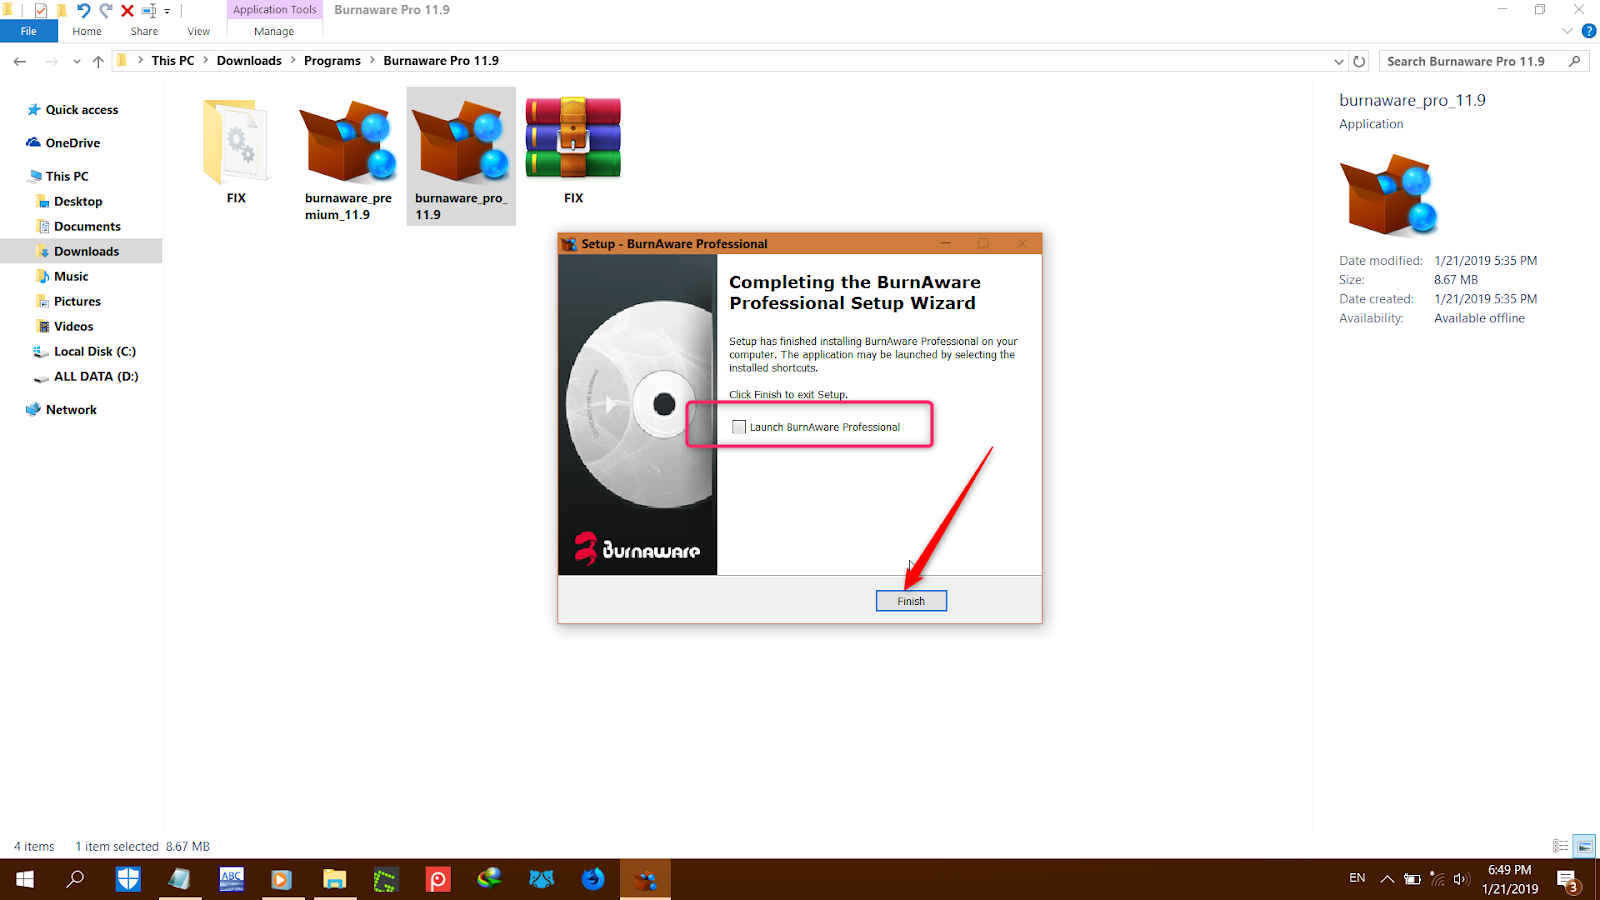Select Network in navigation pane
1600x900 pixels.
pyautogui.click(x=61, y=410)
